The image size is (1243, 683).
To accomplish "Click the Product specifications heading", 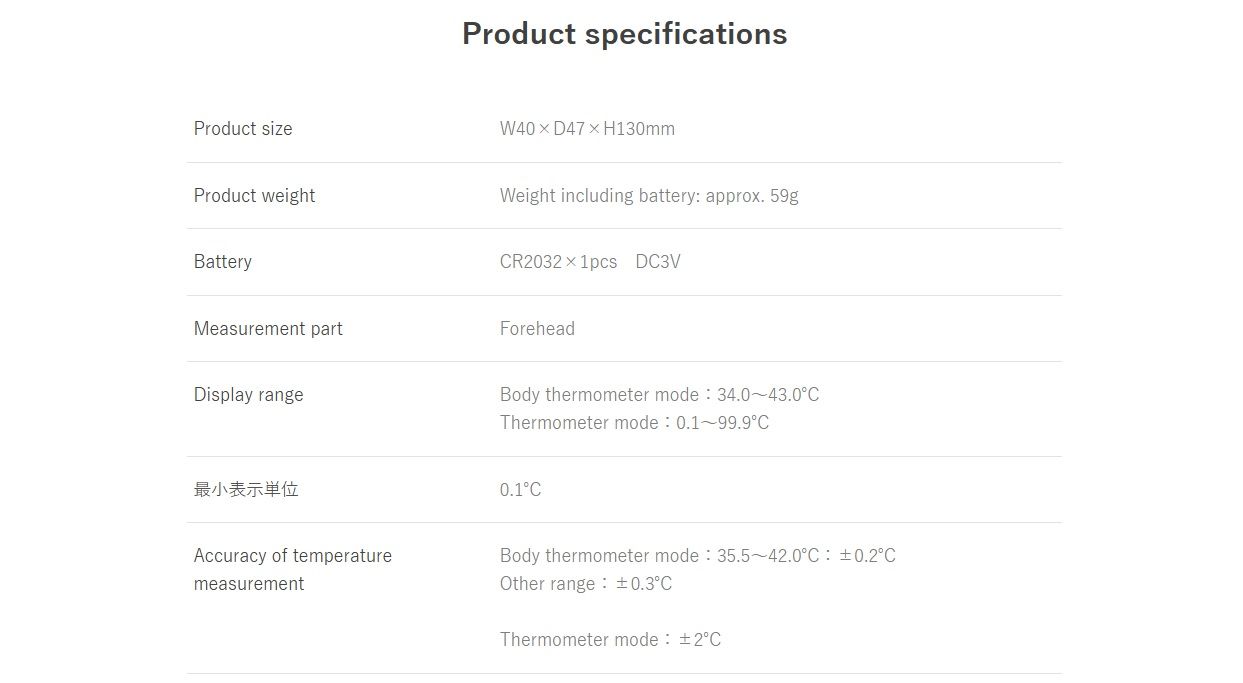I will pyautogui.click(x=624, y=34).
